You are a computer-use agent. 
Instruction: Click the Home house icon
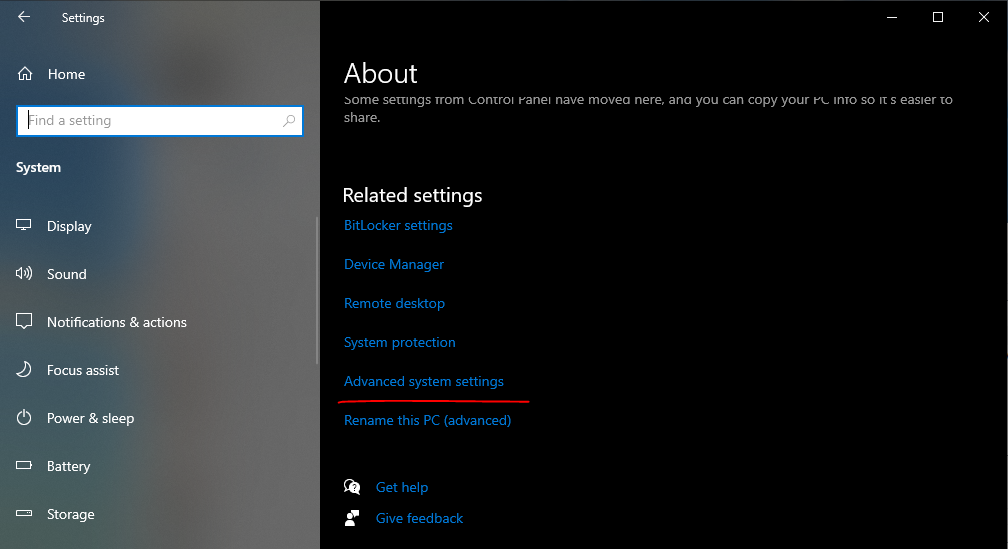point(26,74)
